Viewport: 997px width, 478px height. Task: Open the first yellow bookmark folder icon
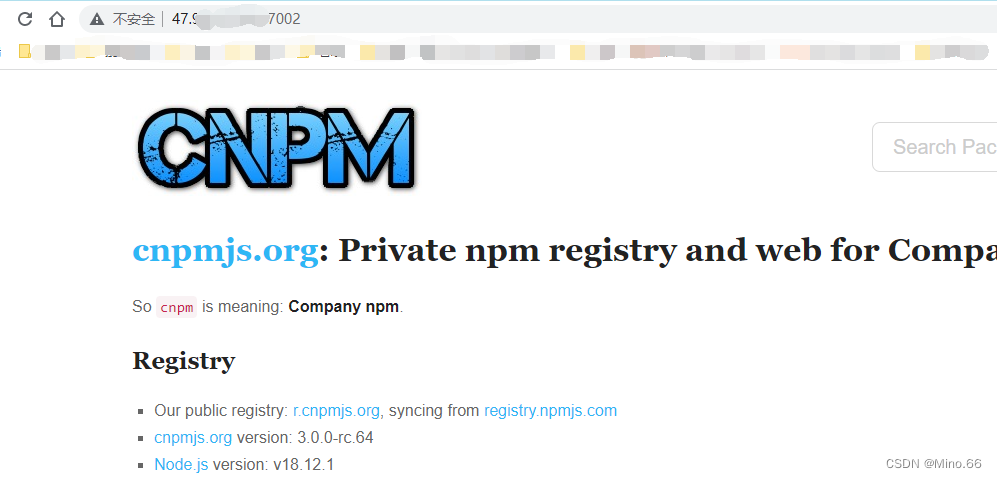[25, 51]
